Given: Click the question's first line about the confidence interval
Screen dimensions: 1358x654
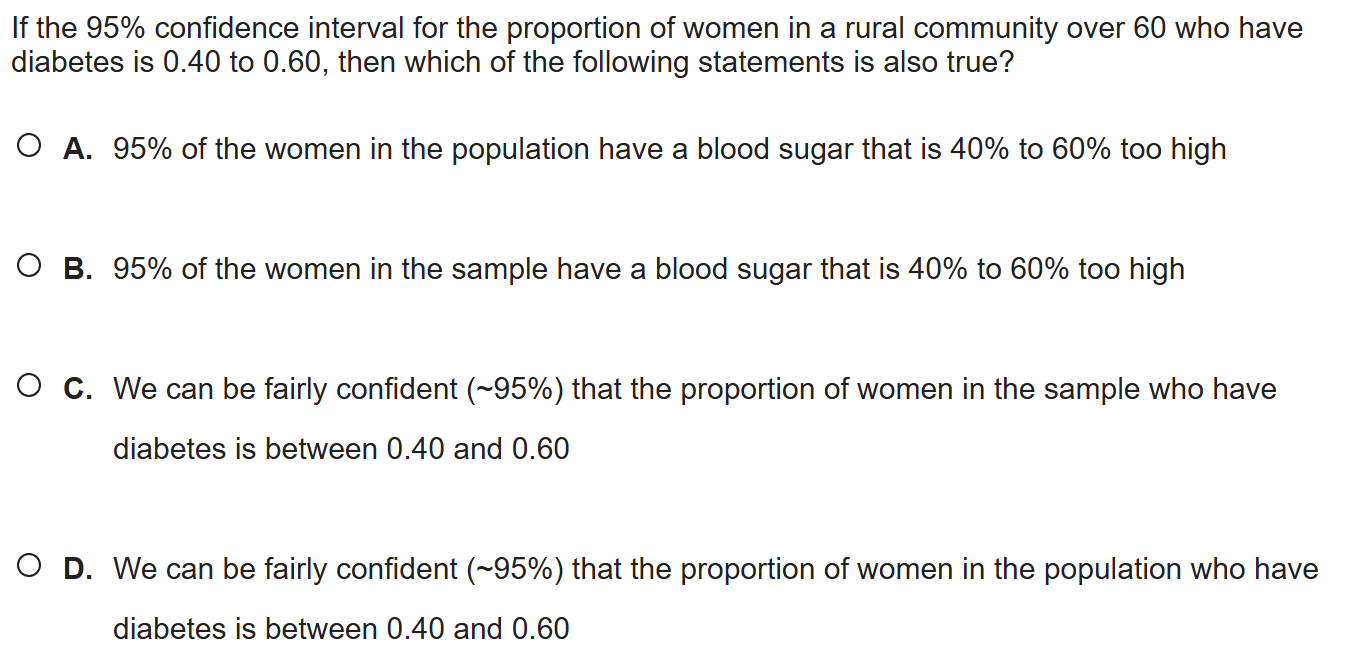Looking at the screenshot, I should [656, 28].
